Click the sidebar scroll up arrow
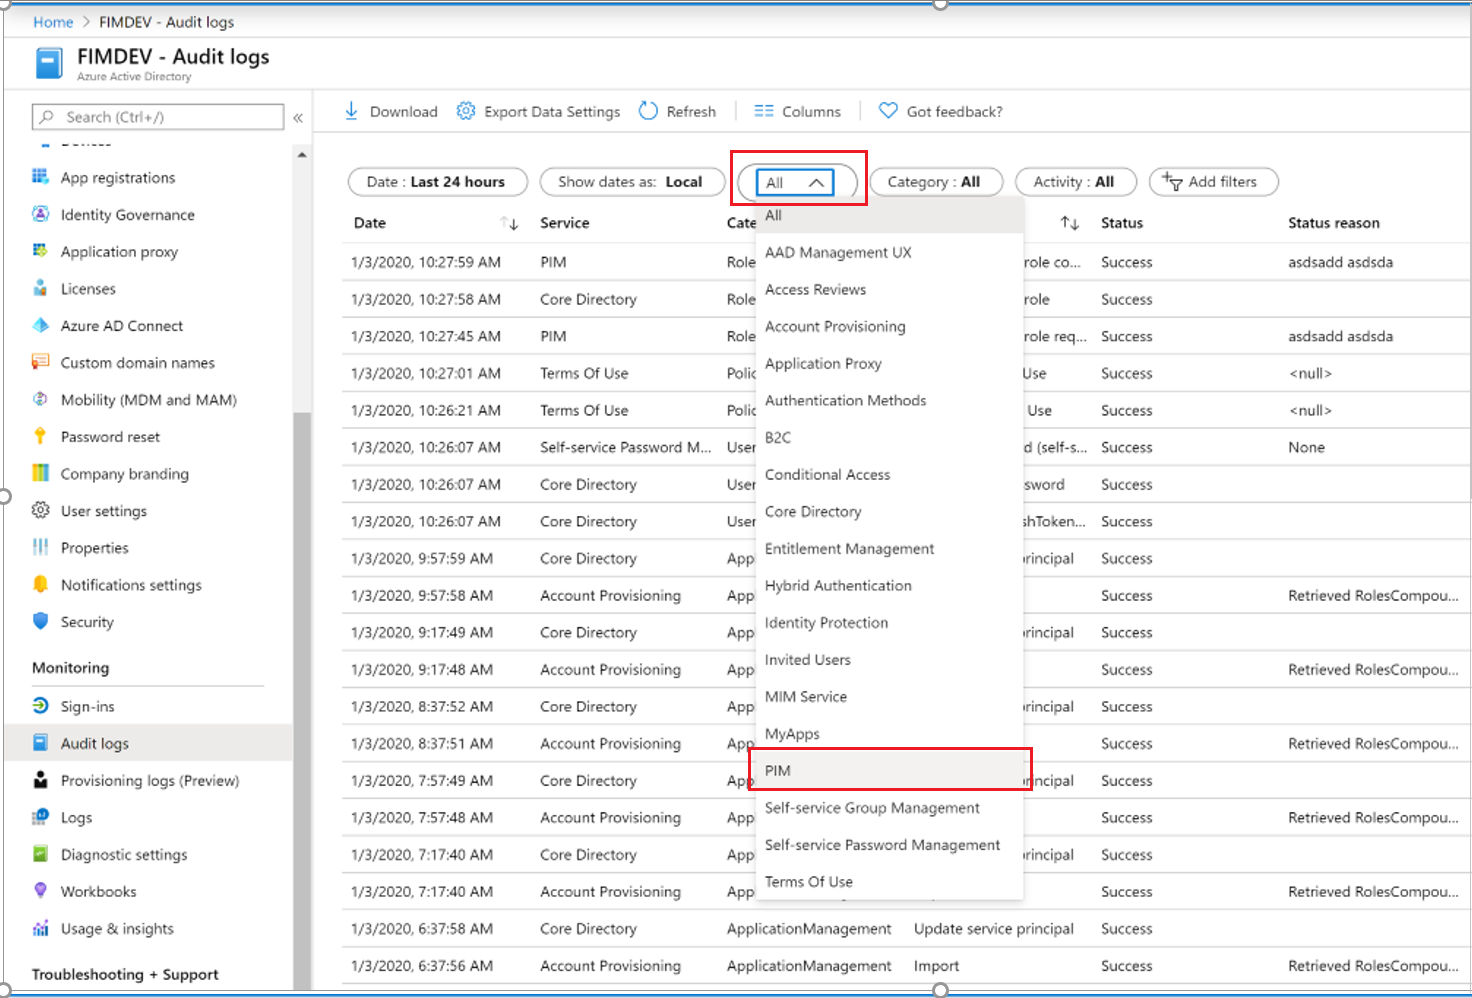The width and height of the screenshot is (1472, 998). tap(302, 155)
